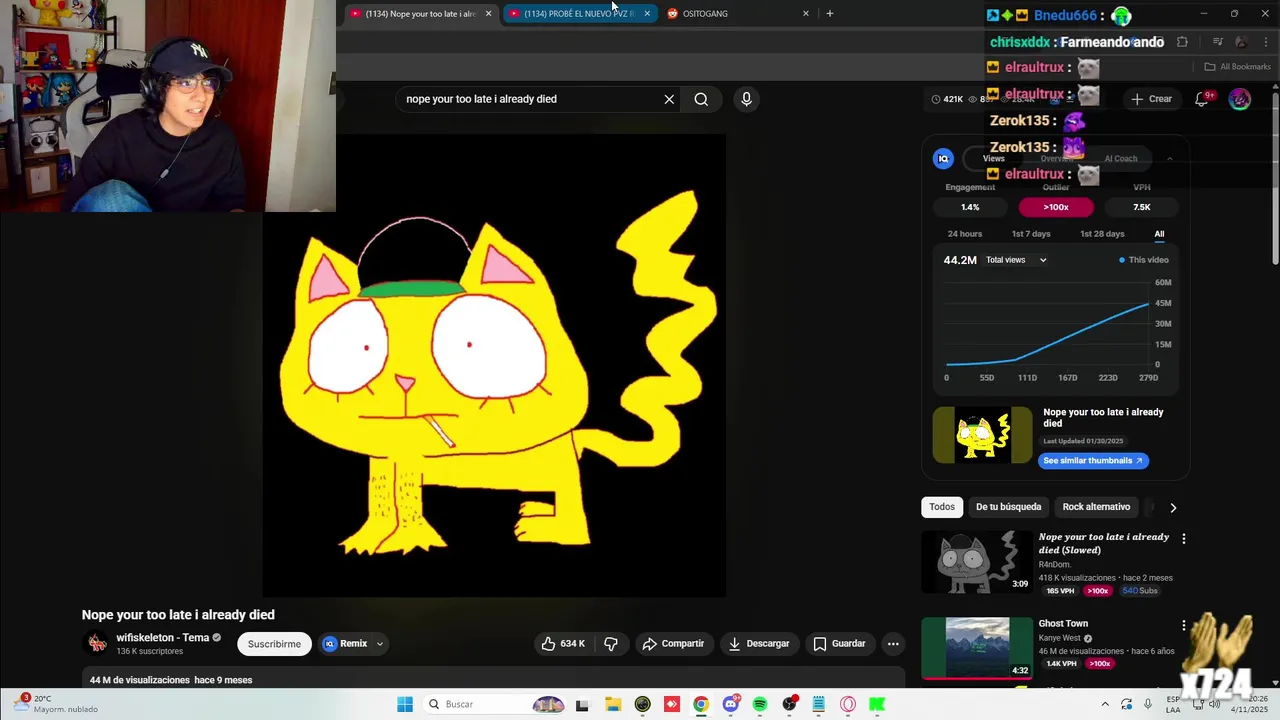Toggle the 1.4% Engagement pill
The width and height of the screenshot is (1280, 720).
pyautogui.click(x=970, y=207)
